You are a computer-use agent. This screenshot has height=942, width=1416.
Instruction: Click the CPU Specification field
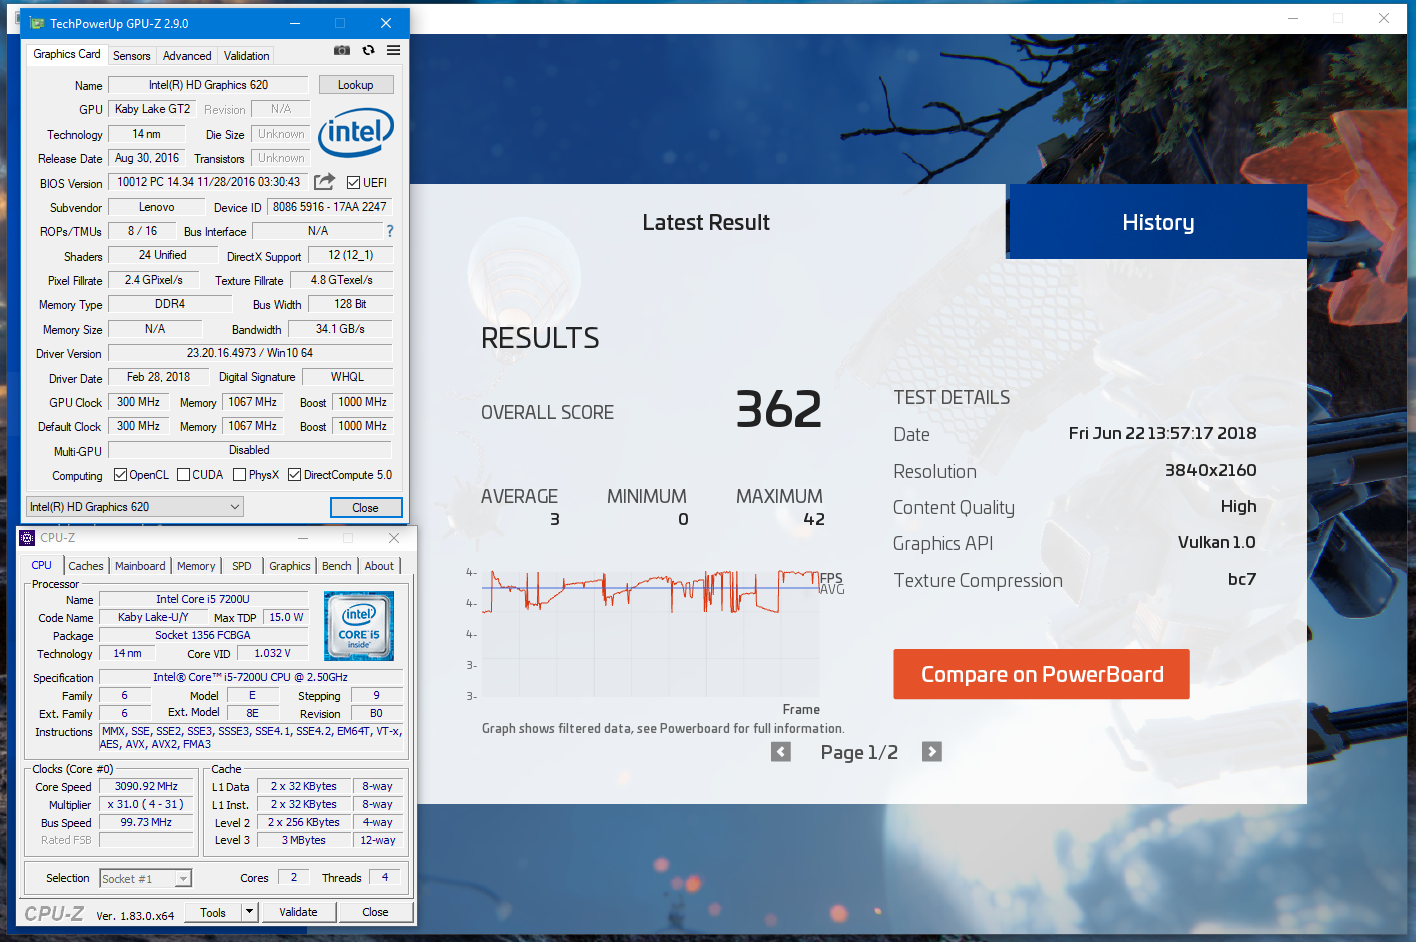pos(250,677)
